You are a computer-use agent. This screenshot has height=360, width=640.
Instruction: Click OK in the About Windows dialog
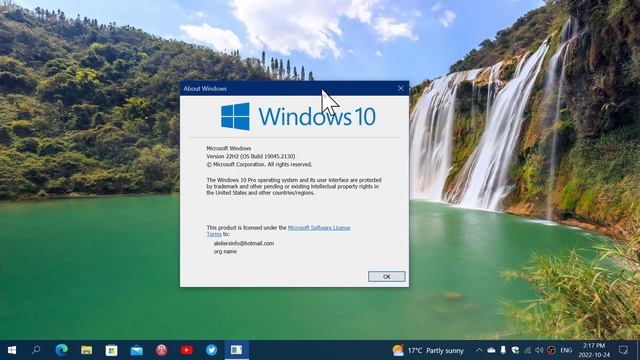tap(386, 276)
